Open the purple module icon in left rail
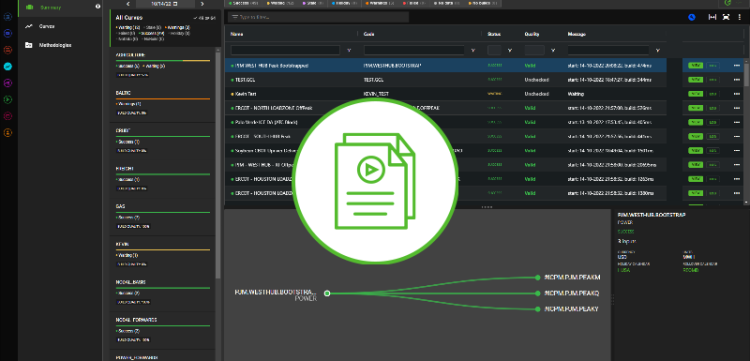 click(x=8, y=83)
